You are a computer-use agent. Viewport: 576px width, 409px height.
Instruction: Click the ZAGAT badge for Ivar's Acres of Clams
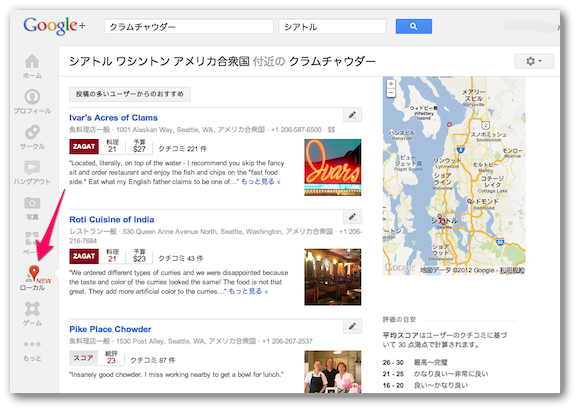click(84, 146)
